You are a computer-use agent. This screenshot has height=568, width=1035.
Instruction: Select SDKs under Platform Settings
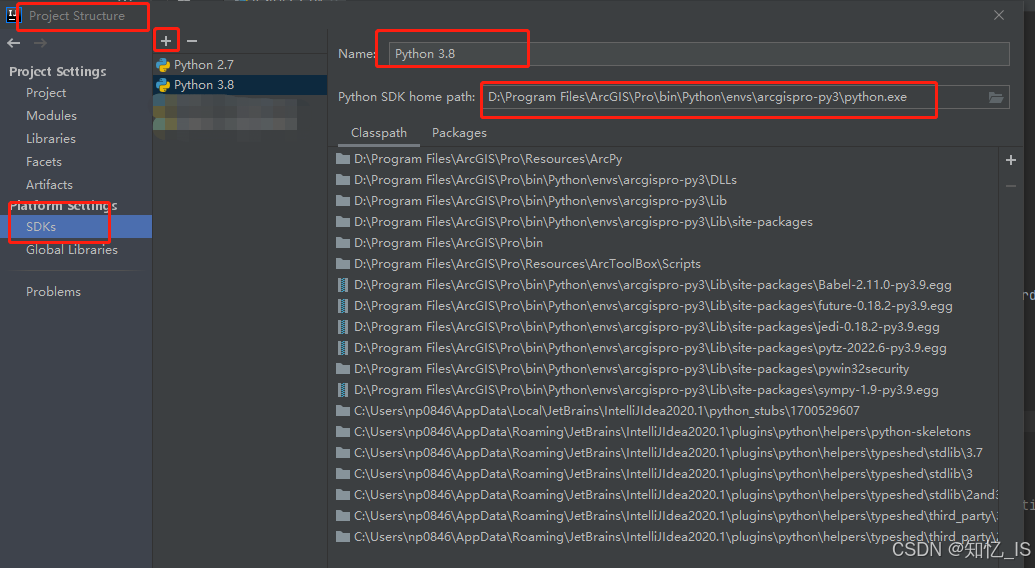click(x=76, y=227)
